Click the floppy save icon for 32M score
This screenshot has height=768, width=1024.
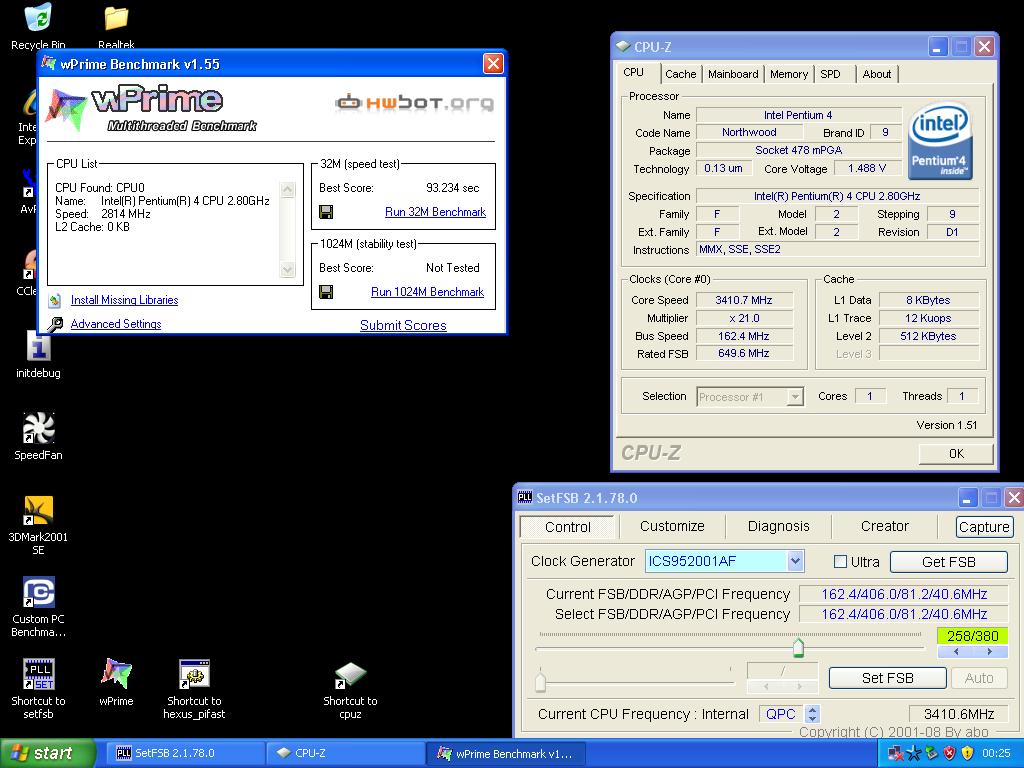click(326, 212)
